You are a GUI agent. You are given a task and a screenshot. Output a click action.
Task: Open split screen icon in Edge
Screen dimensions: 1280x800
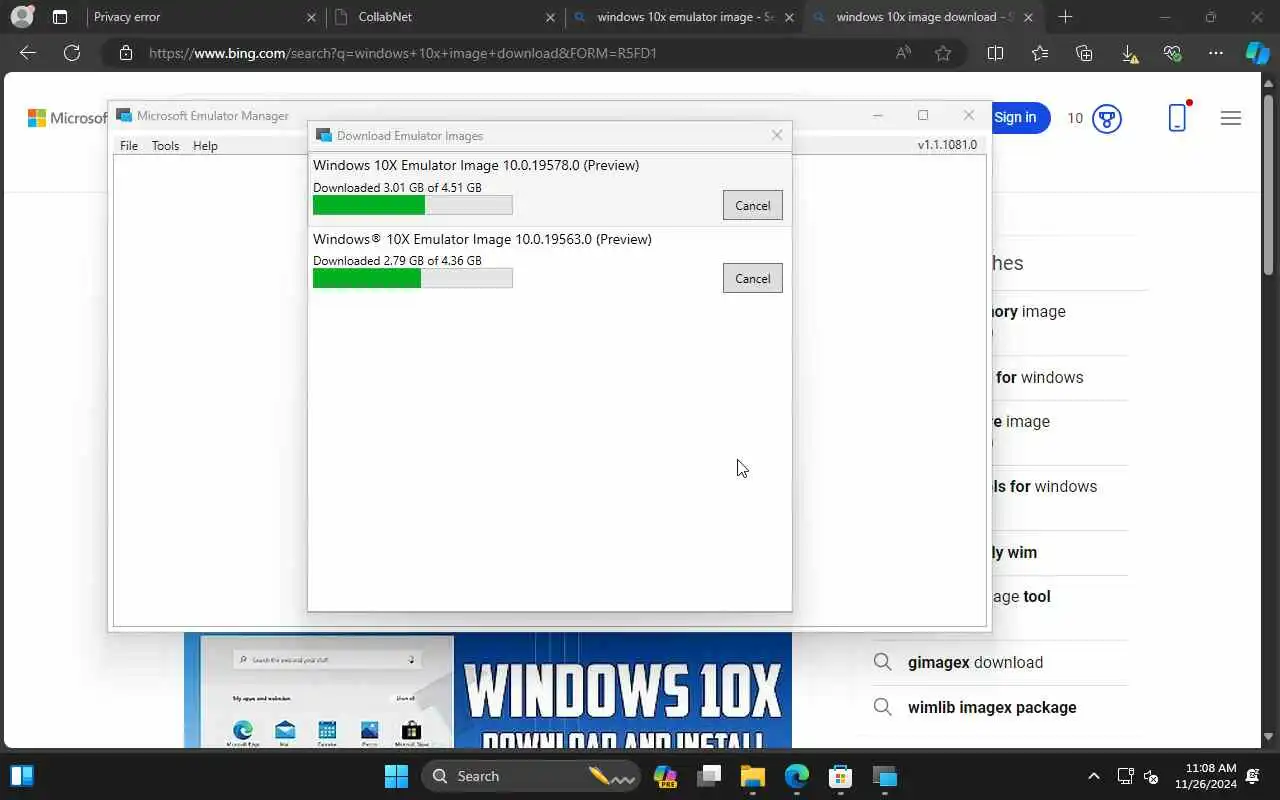point(995,53)
